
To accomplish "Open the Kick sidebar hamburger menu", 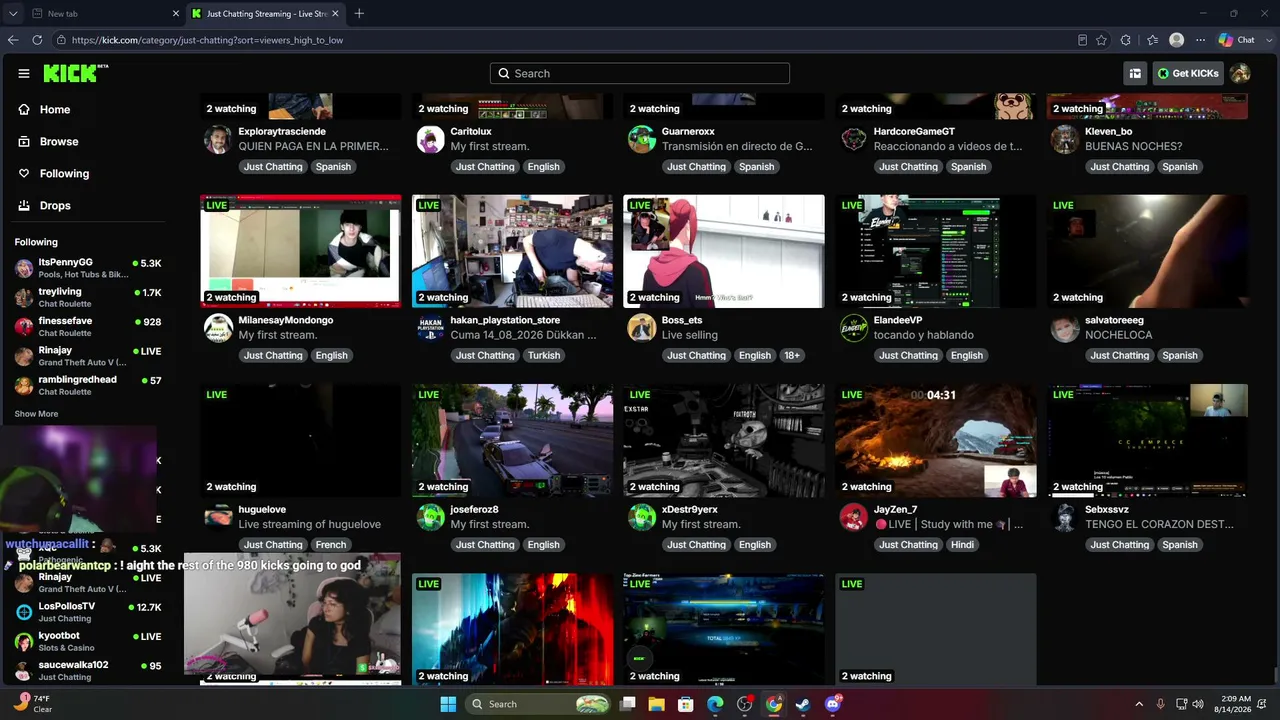I will (24, 73).
